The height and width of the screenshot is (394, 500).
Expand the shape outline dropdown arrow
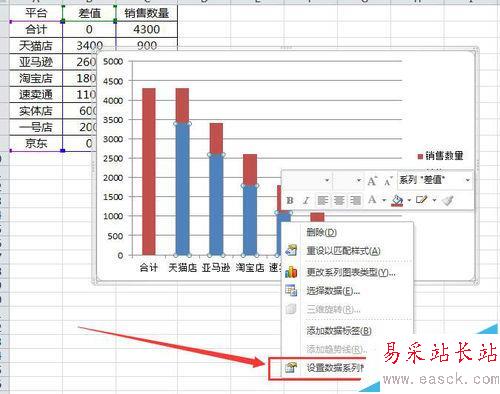(x=434, y=200)
